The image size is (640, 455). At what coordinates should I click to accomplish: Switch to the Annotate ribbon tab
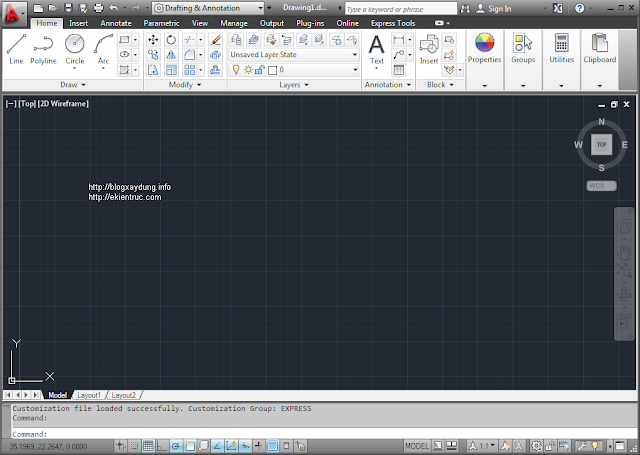click(x=116, y=23)
